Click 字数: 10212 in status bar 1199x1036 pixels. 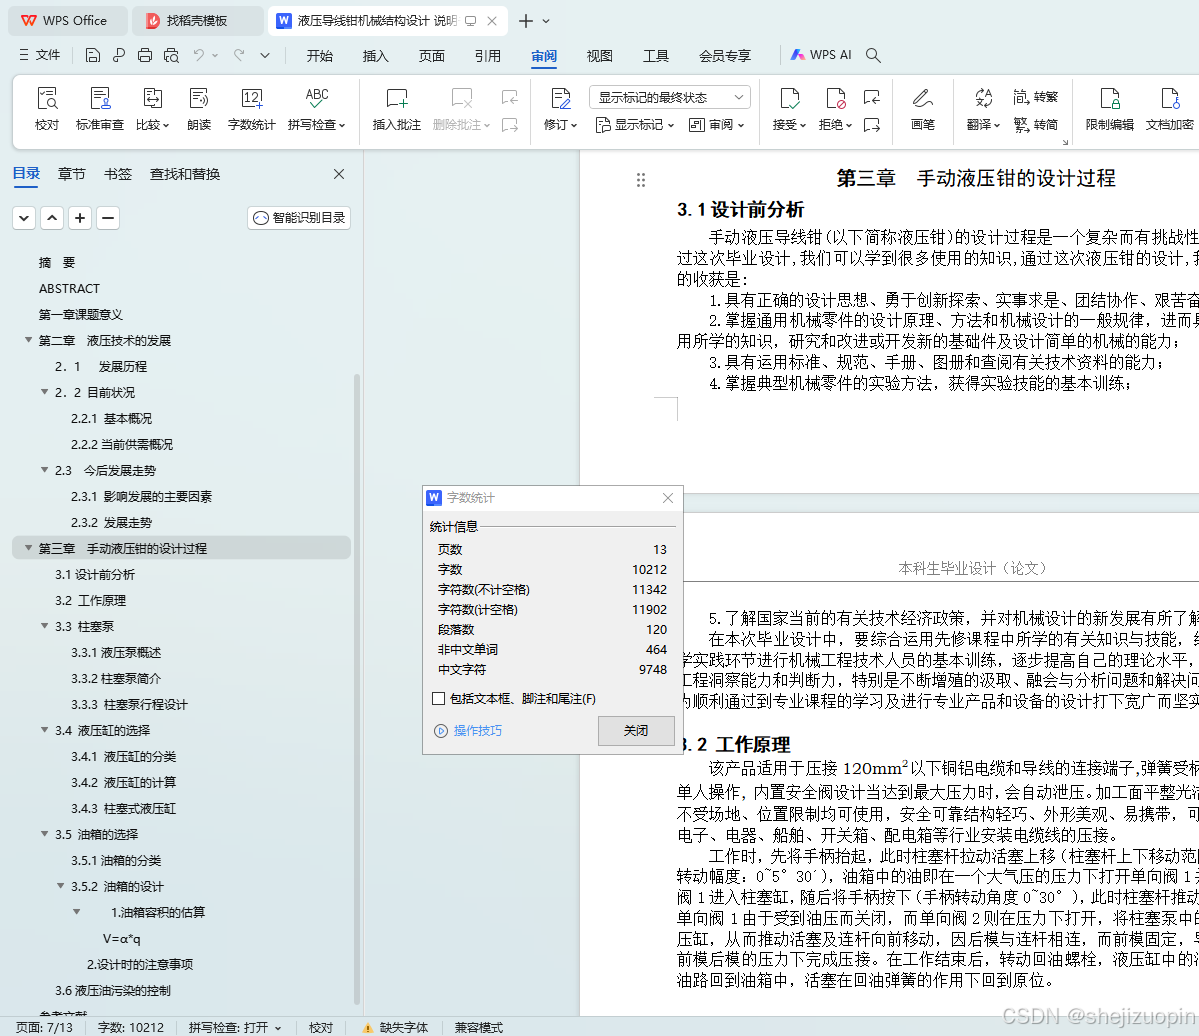[131, 1027]
